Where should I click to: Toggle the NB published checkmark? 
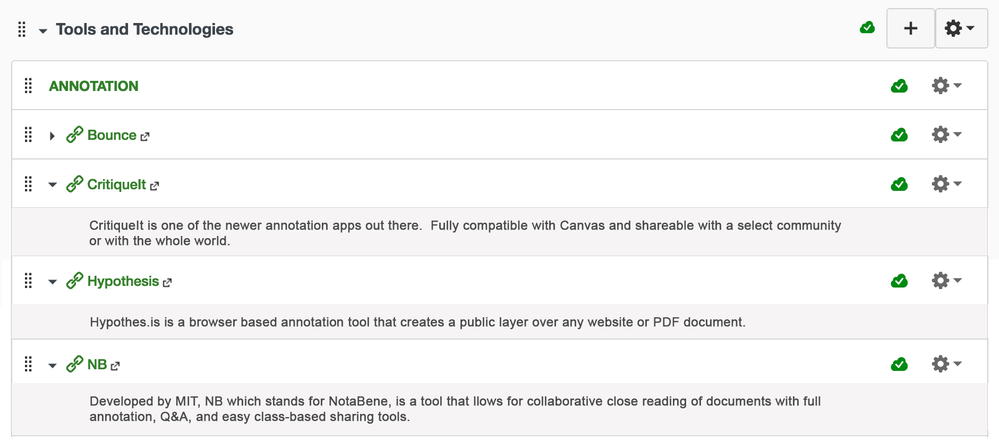click(x=899, y=365)
